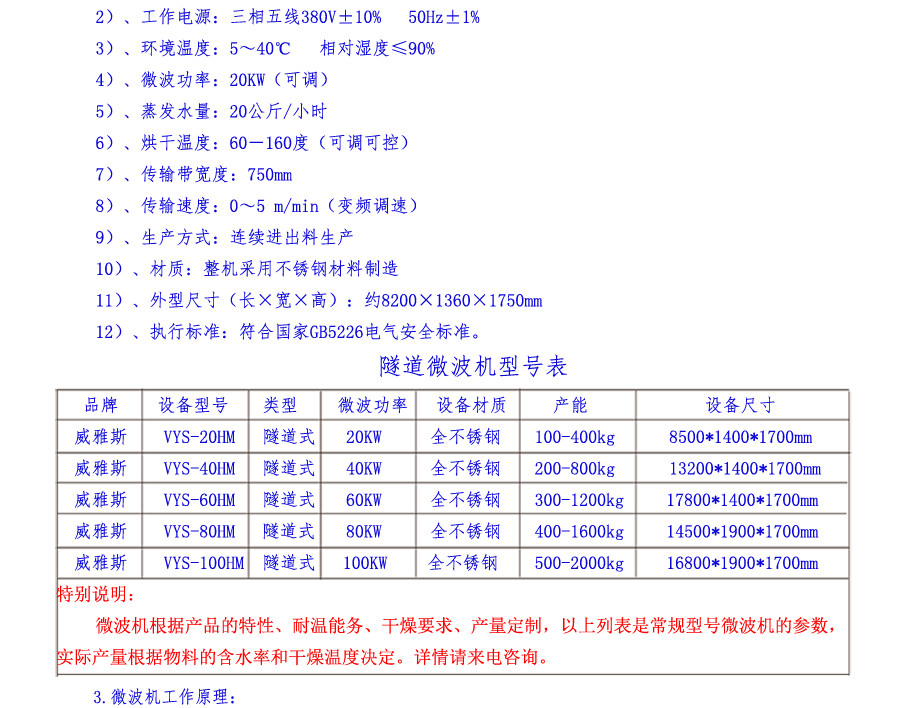Click '全不锈钢' in the VYS-100HM row

pos(463,563)
